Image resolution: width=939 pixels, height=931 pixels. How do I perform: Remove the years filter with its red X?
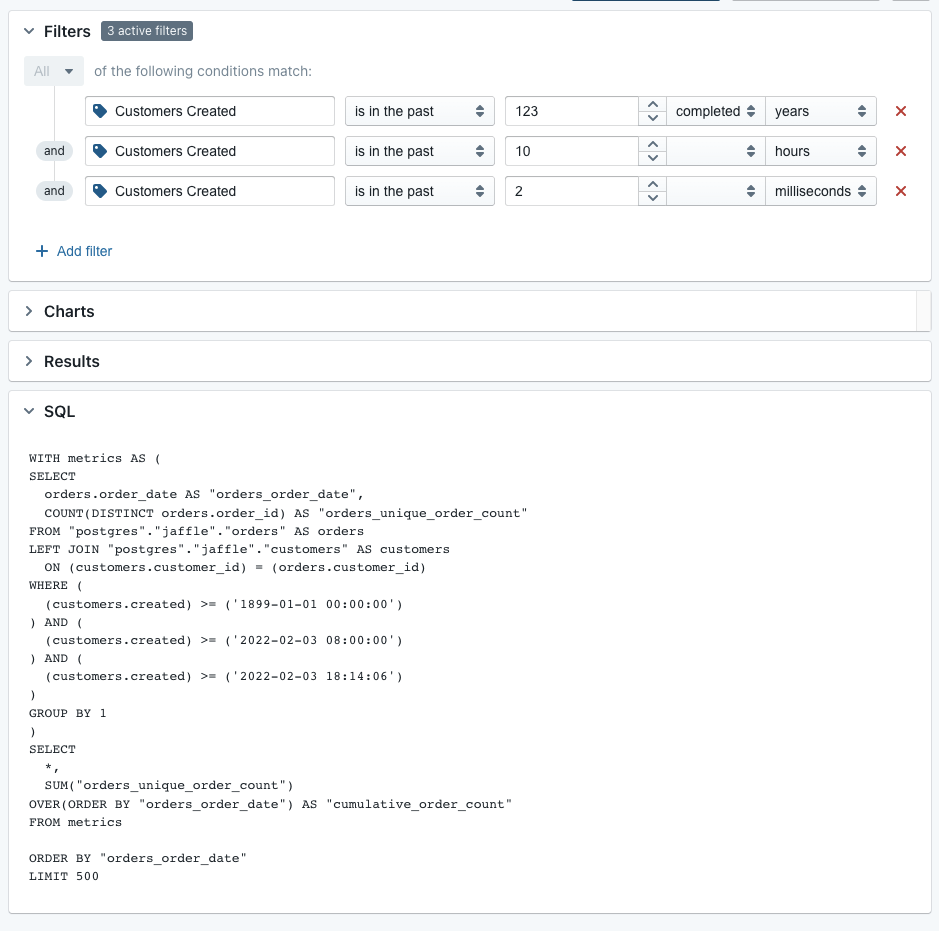click(x=899, y=111)
